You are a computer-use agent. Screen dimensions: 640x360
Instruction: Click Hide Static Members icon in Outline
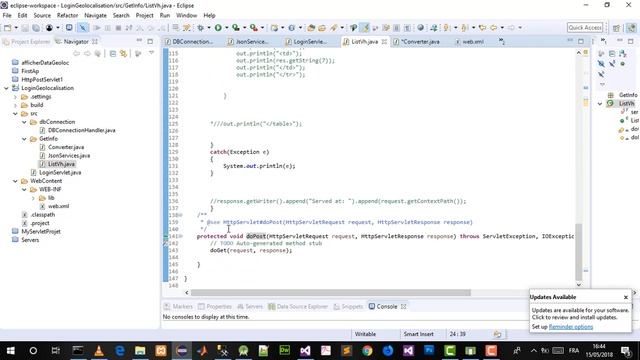coord(612,64)
